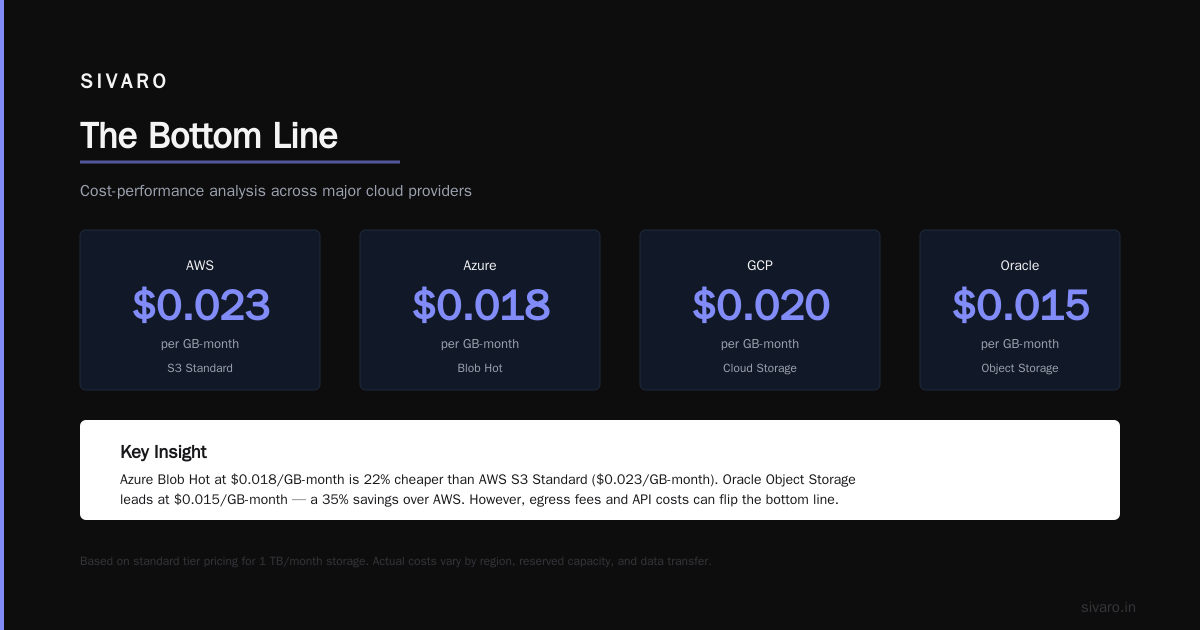
Task: Open the Azure pricing card
Action: pyautogui.click(x=480, y=310)
